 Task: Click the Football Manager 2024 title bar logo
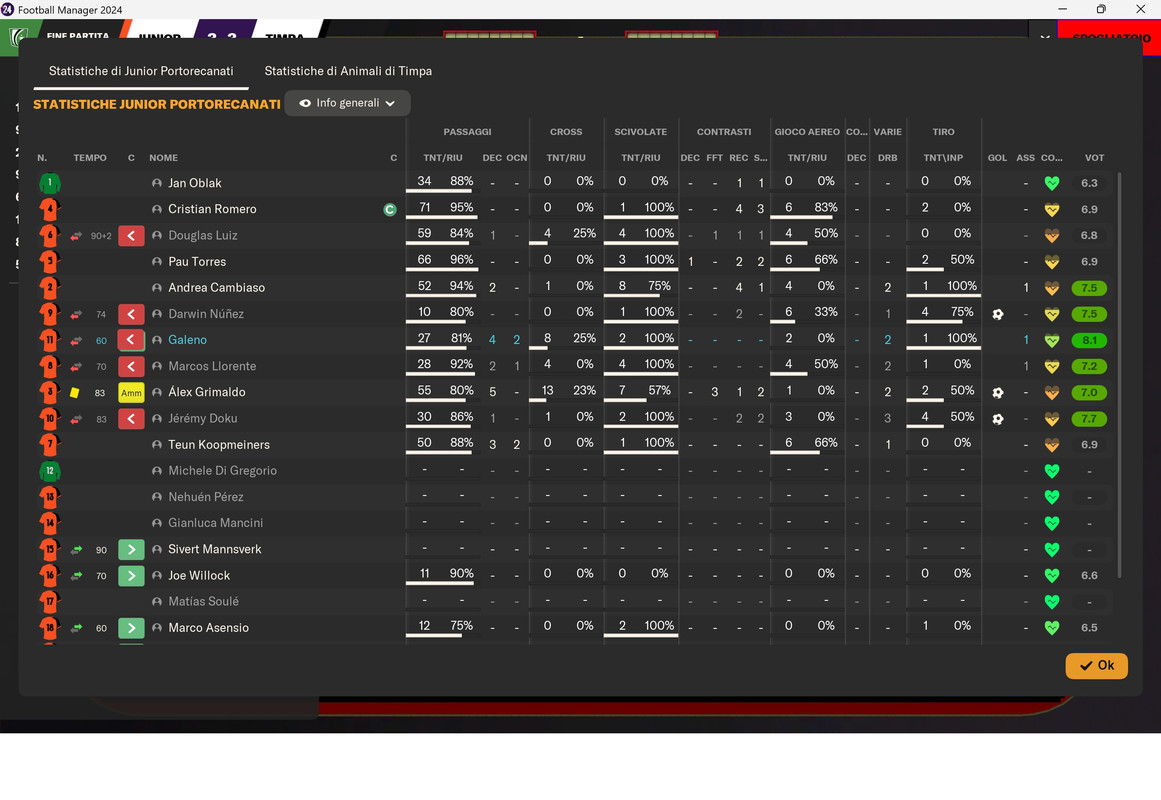[x=7, y=9]
